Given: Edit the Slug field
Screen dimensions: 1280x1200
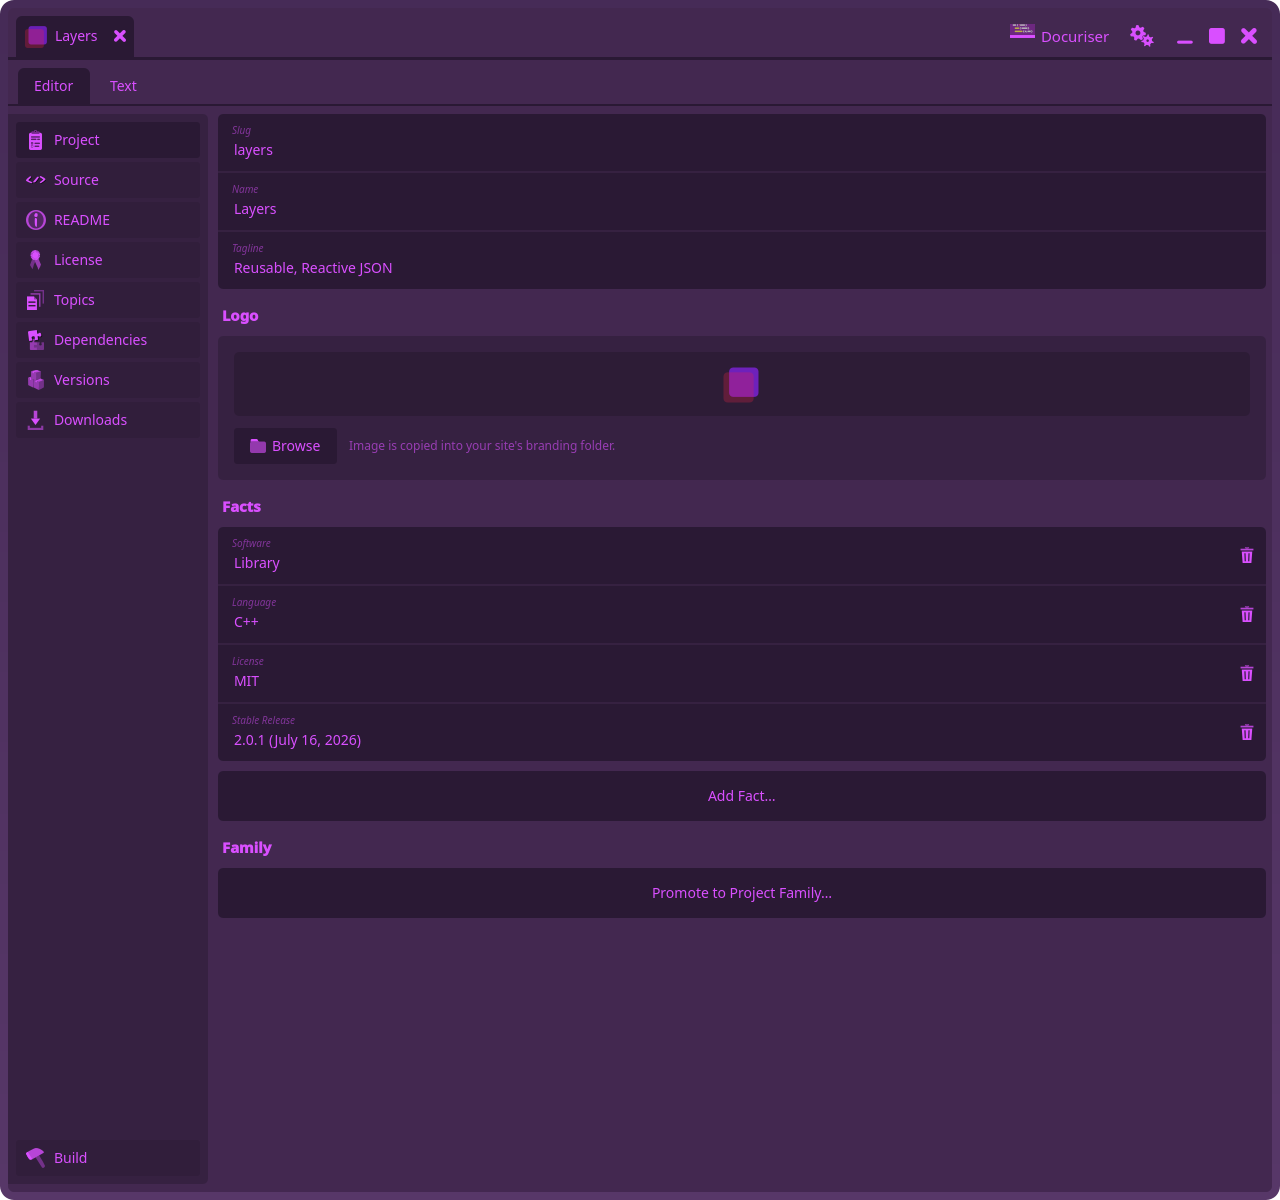Looking at the screenshot, I should (x=742, y=143).
